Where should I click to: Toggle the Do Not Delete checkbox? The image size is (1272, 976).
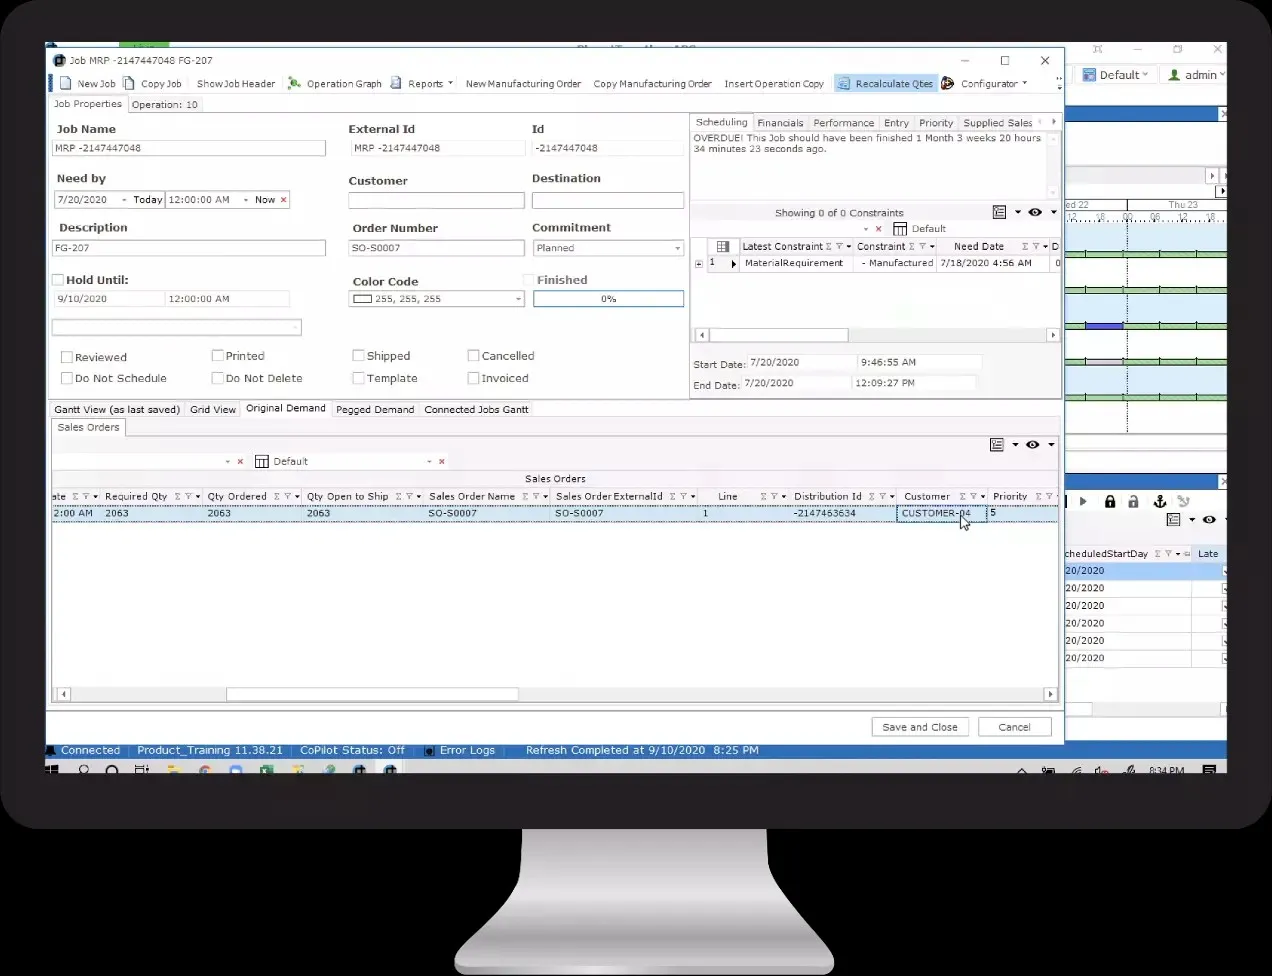pos(217,379)
